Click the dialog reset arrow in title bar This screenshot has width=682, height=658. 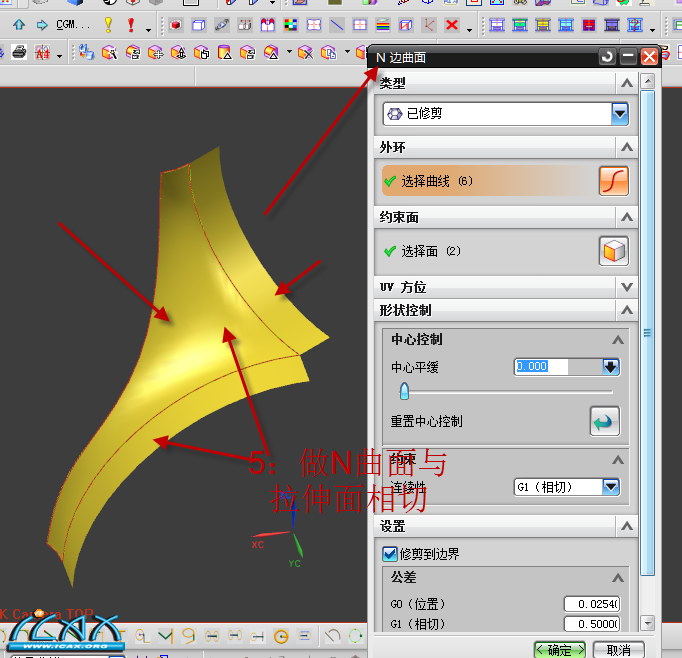coord(607,57)
